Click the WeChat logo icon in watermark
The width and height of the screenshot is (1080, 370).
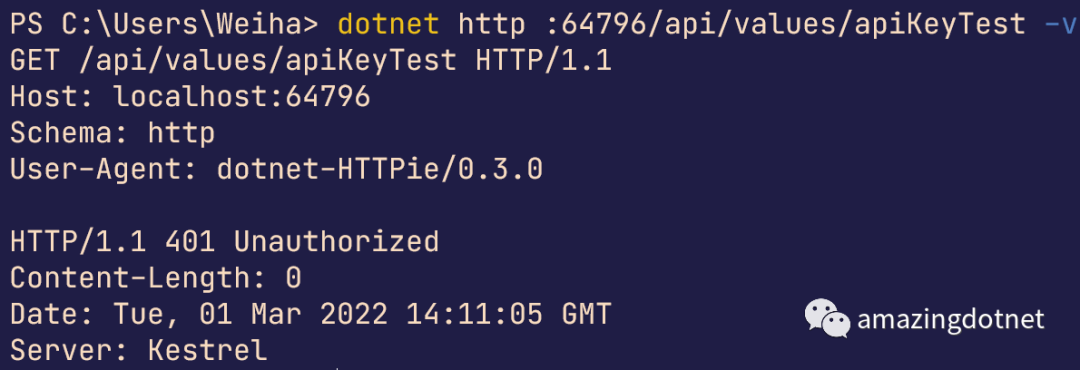[827, 318]
